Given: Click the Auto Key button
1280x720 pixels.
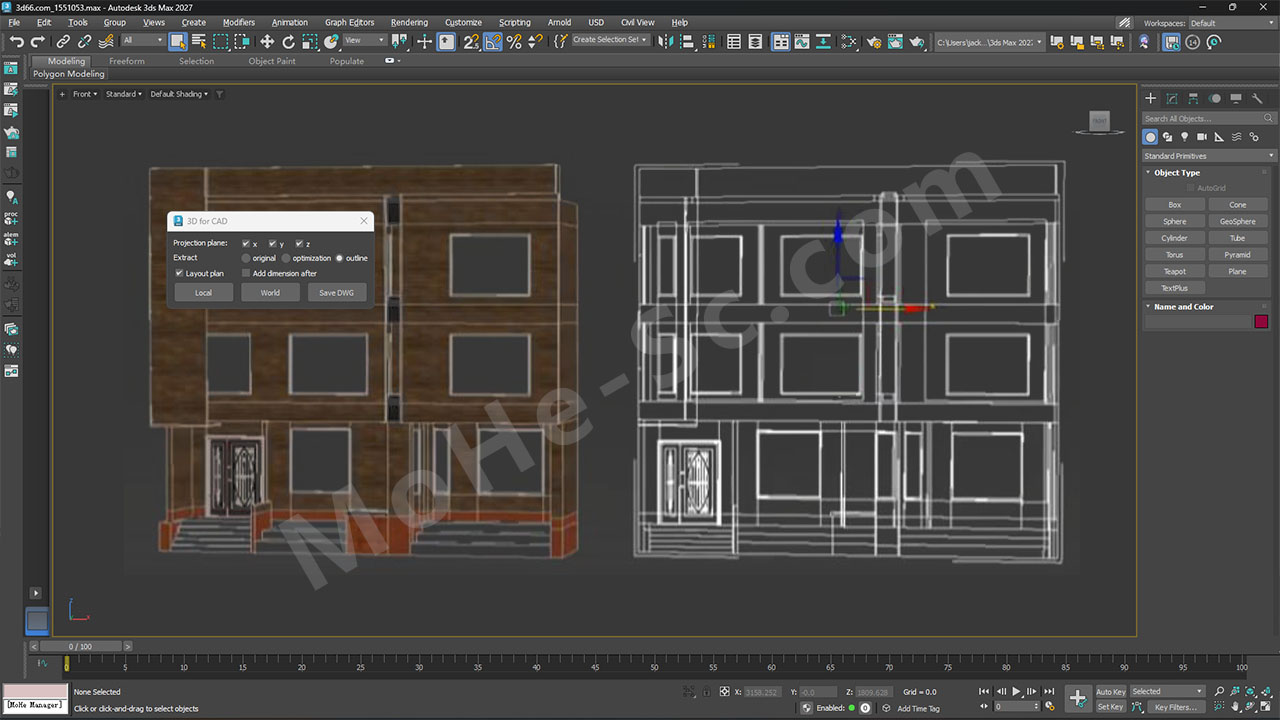Looking at the screenshot, I should coord(1111,691).
